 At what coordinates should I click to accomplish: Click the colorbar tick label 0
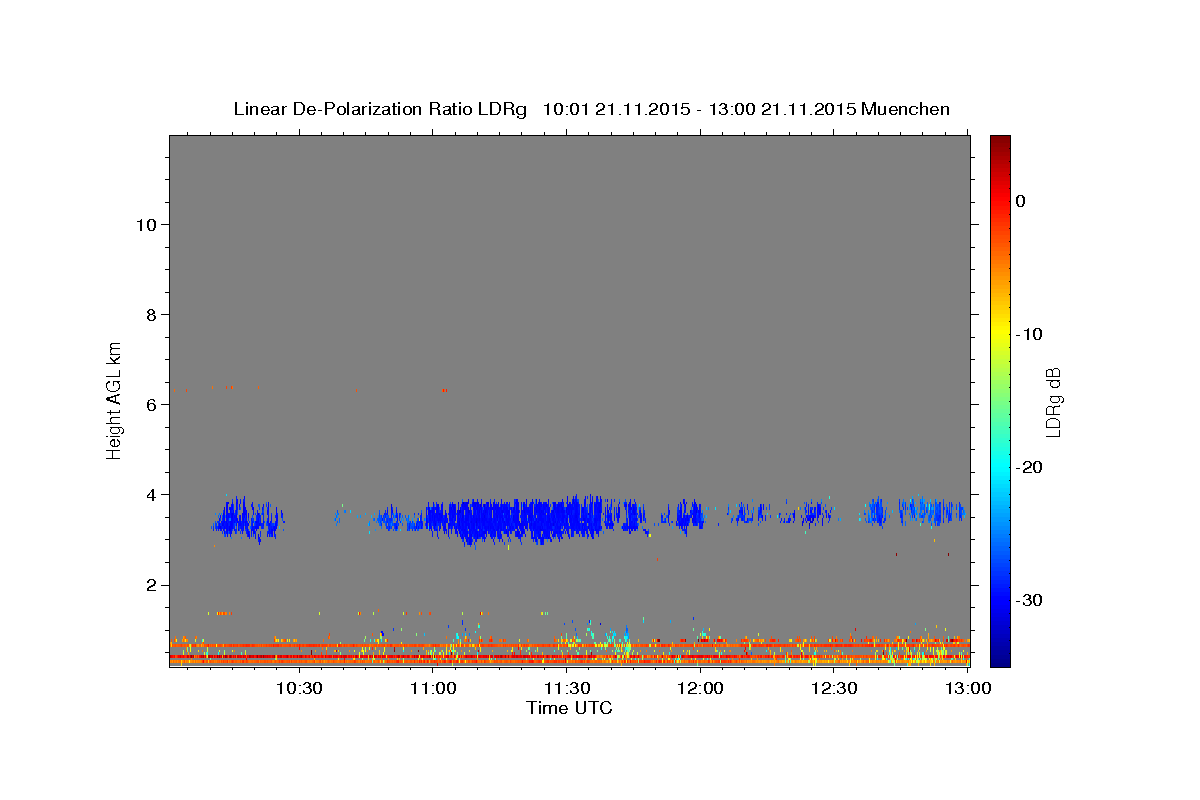pyautogui.click(x=1021, y=201)
